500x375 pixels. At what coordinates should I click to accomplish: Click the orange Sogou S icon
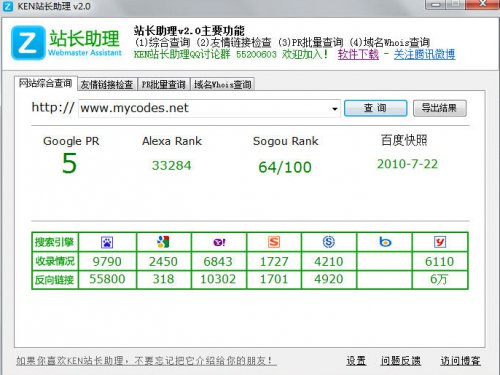coord(274,242)
